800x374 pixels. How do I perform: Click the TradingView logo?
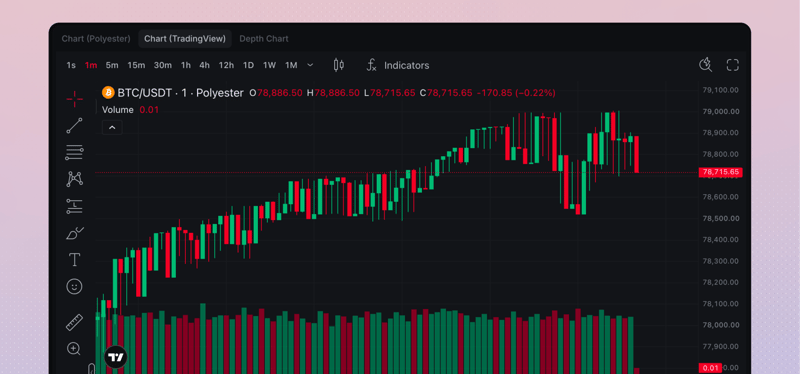(x=116, y=357)
